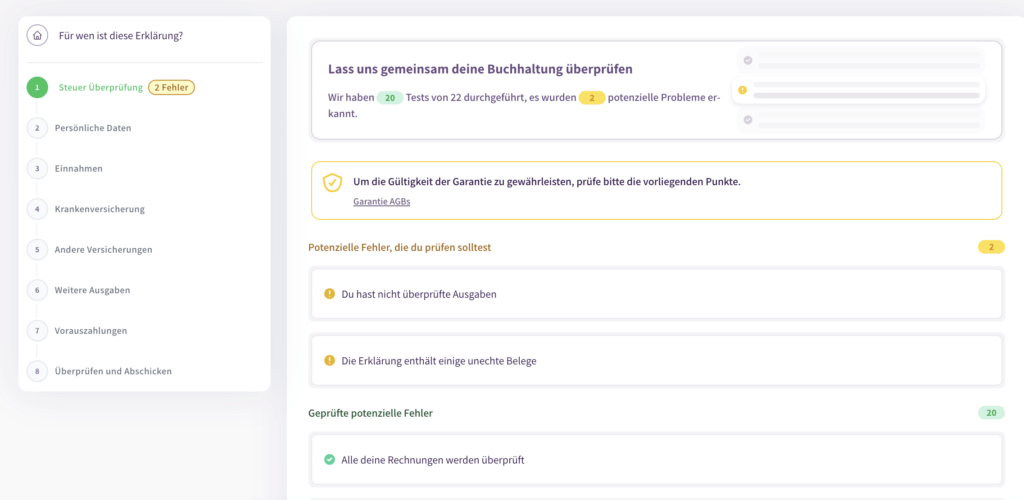Open Überprüfen und Abschicken step
This screenshot has width=1024, height=500.
pyautogui.click(x=113, y=371)
